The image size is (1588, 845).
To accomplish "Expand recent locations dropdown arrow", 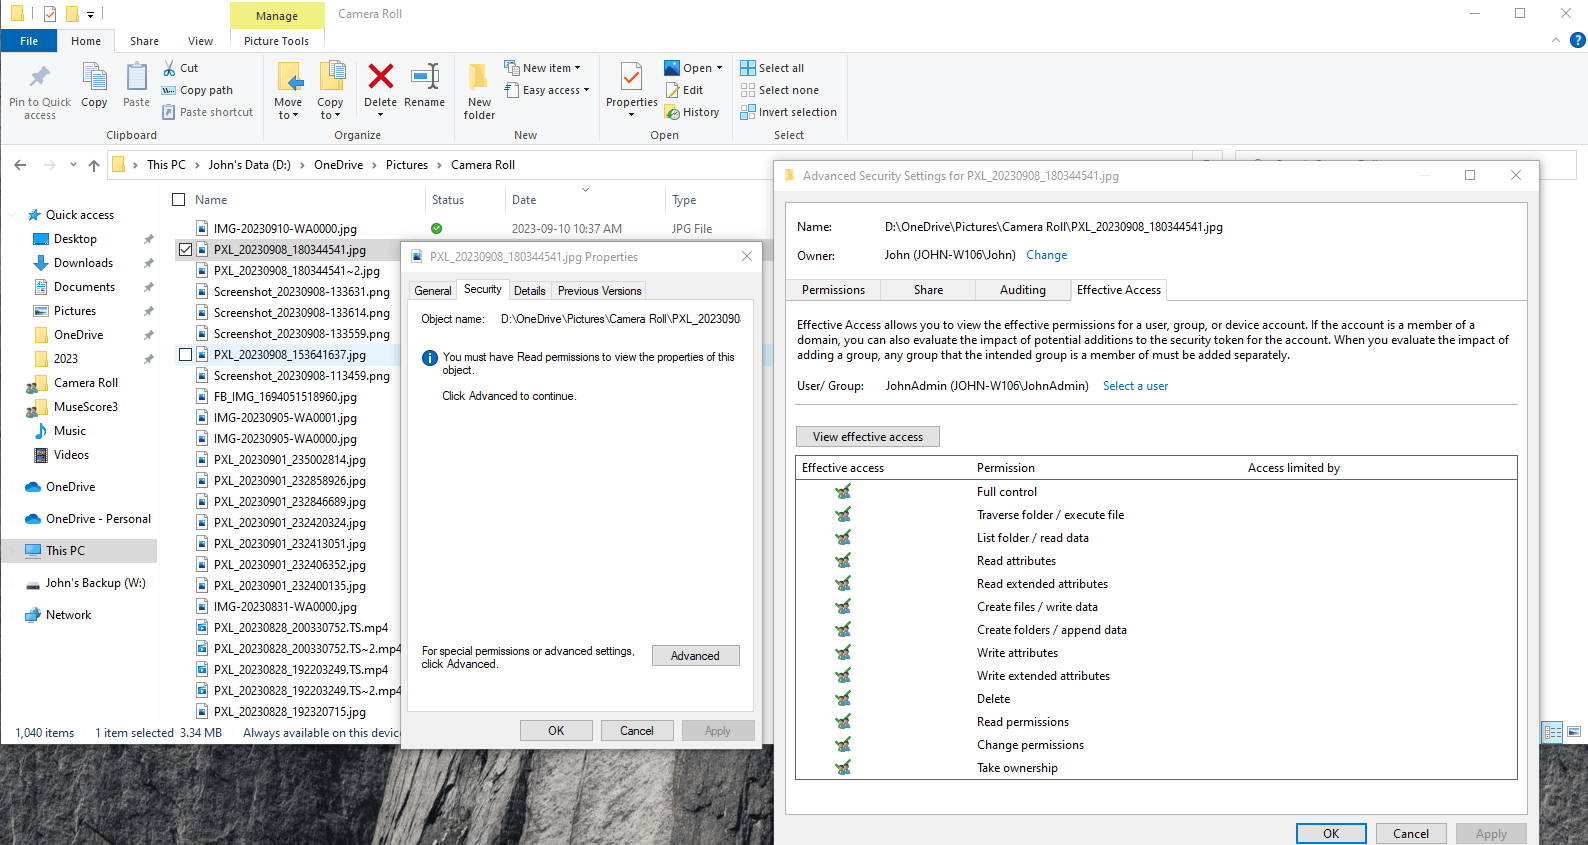I will coord(73,165).
